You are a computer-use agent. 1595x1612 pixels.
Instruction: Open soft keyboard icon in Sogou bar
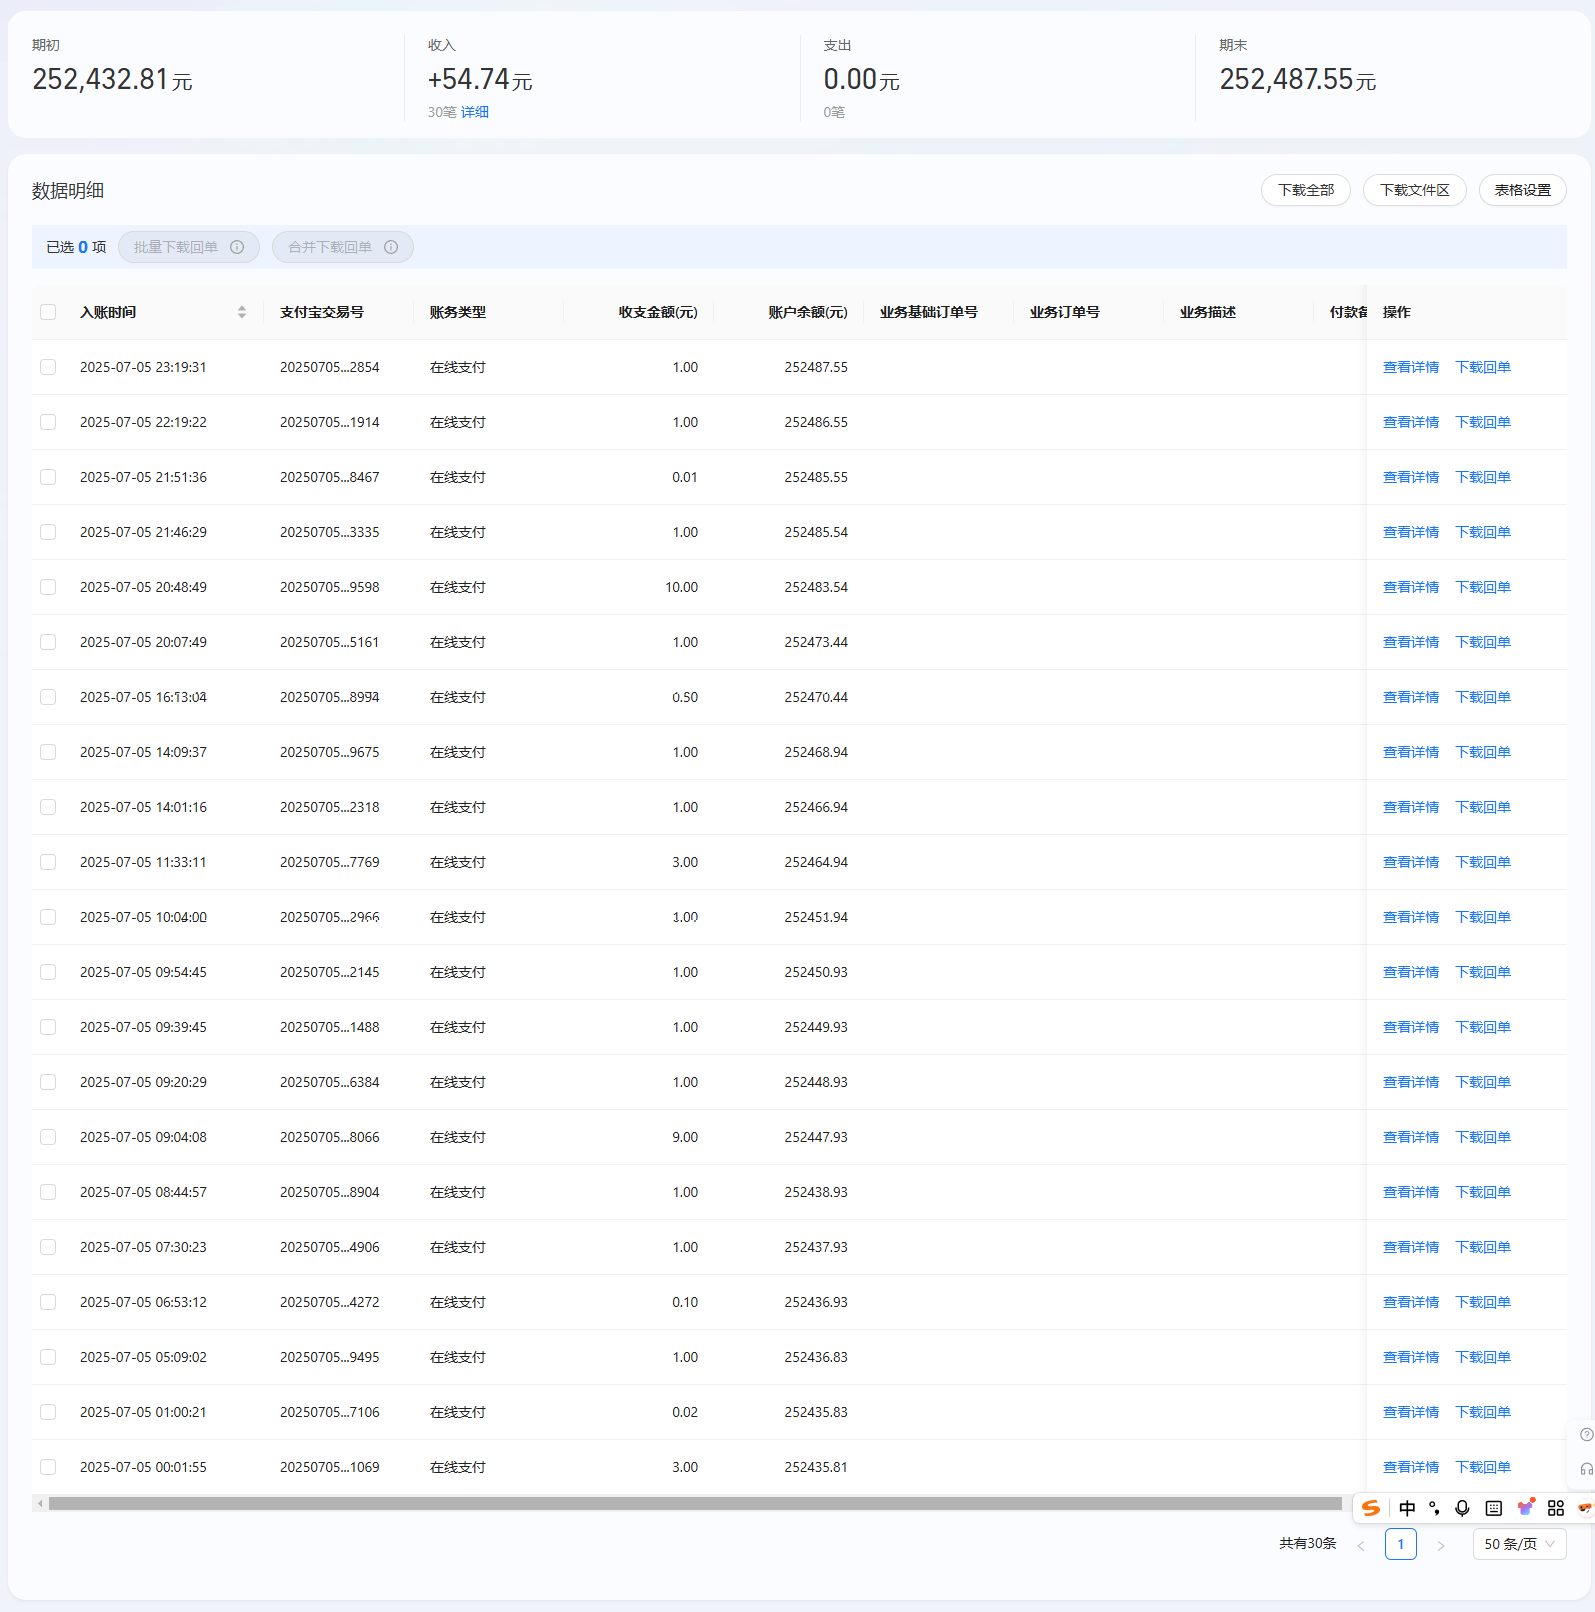coord(1494,1508)
